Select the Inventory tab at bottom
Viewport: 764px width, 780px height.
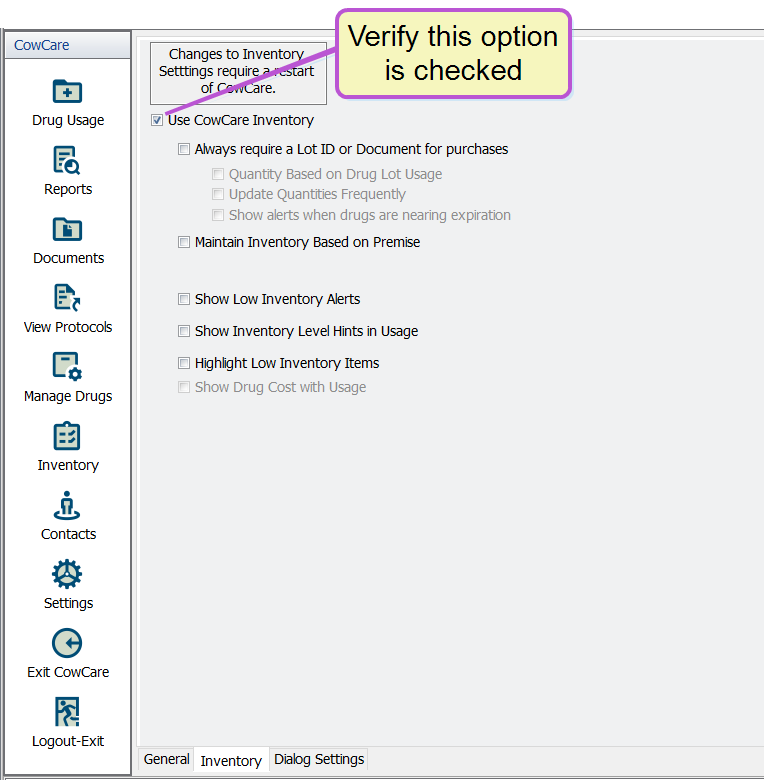click(231, 760)
